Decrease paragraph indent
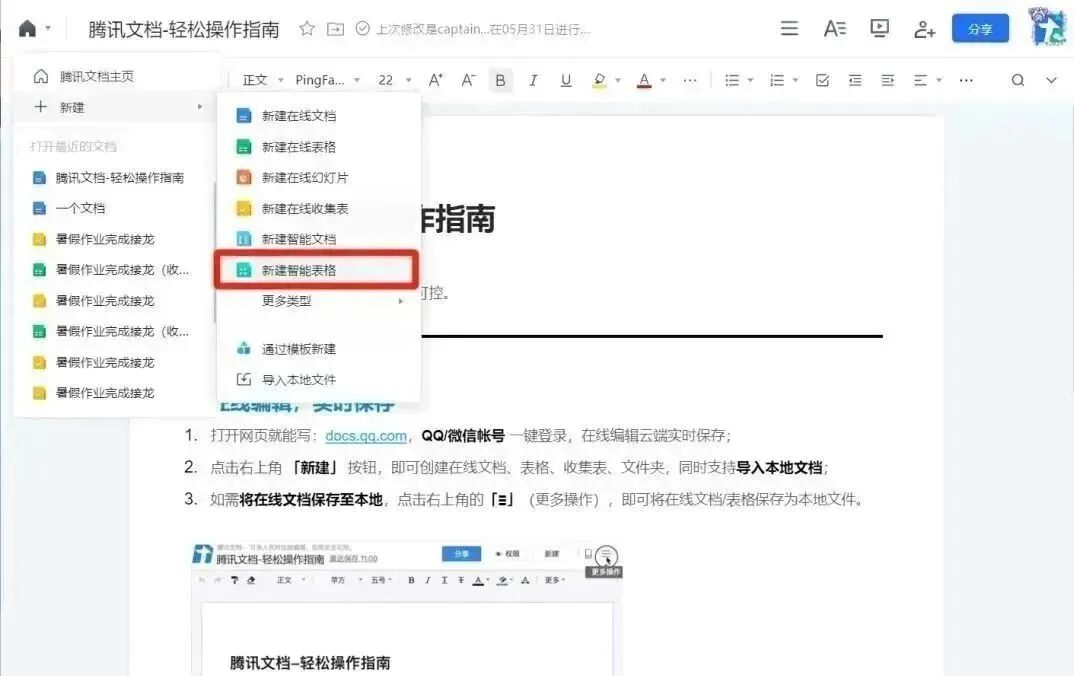 coord(855,80)
